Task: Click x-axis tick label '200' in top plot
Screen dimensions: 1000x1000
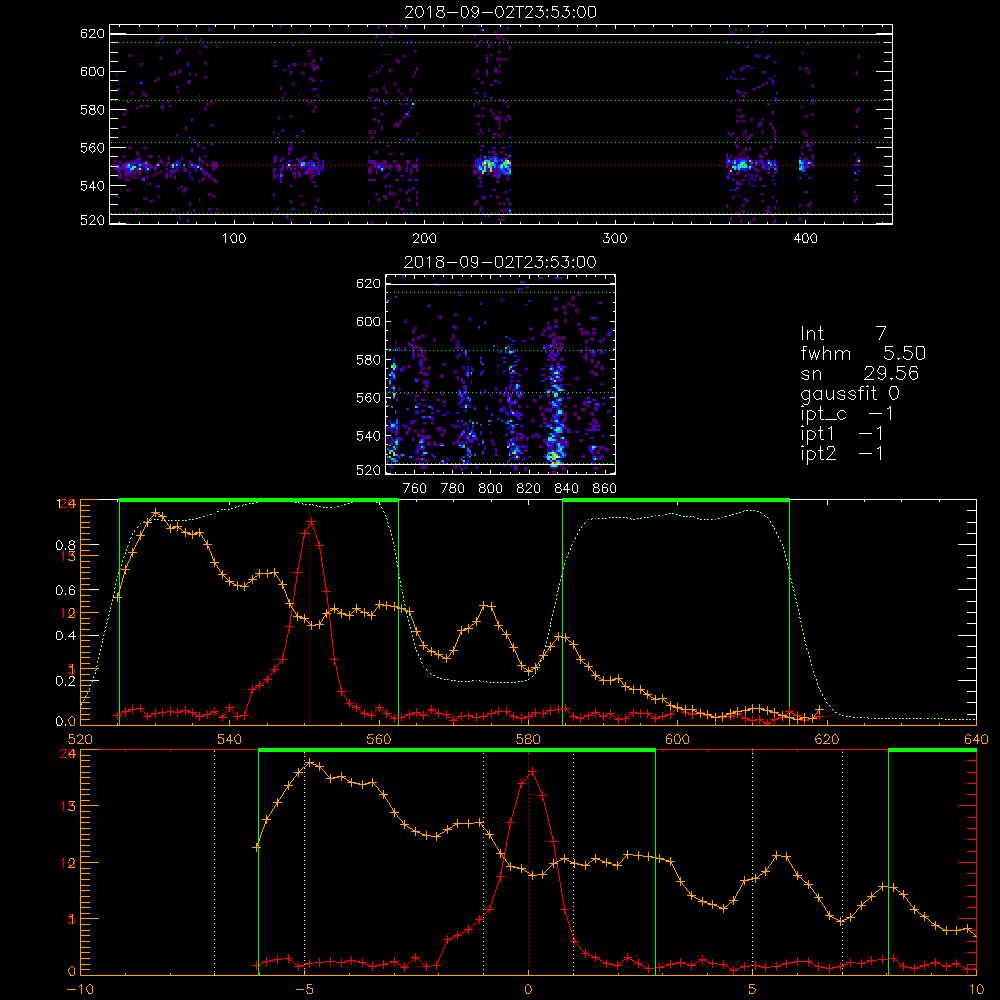Action: [424, 239]
